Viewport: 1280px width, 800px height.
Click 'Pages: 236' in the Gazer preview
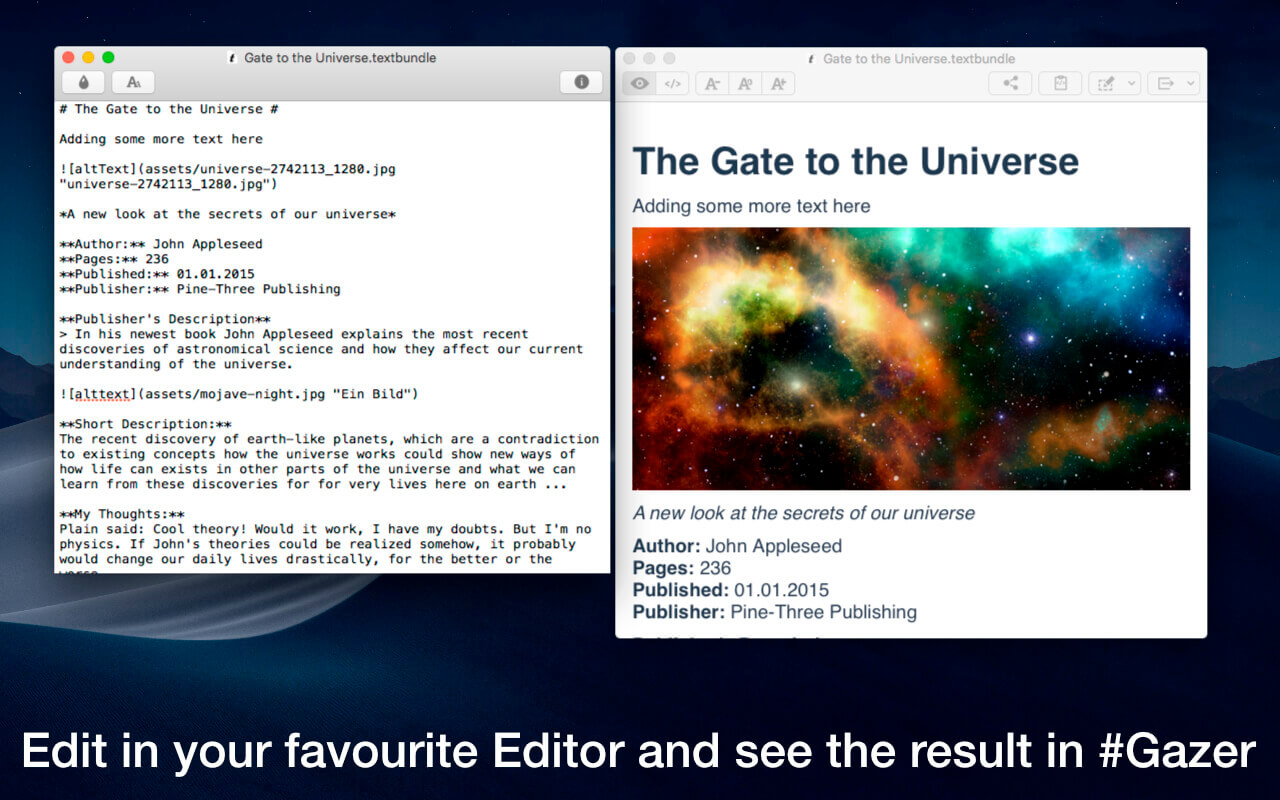click(x=682, y=568)
